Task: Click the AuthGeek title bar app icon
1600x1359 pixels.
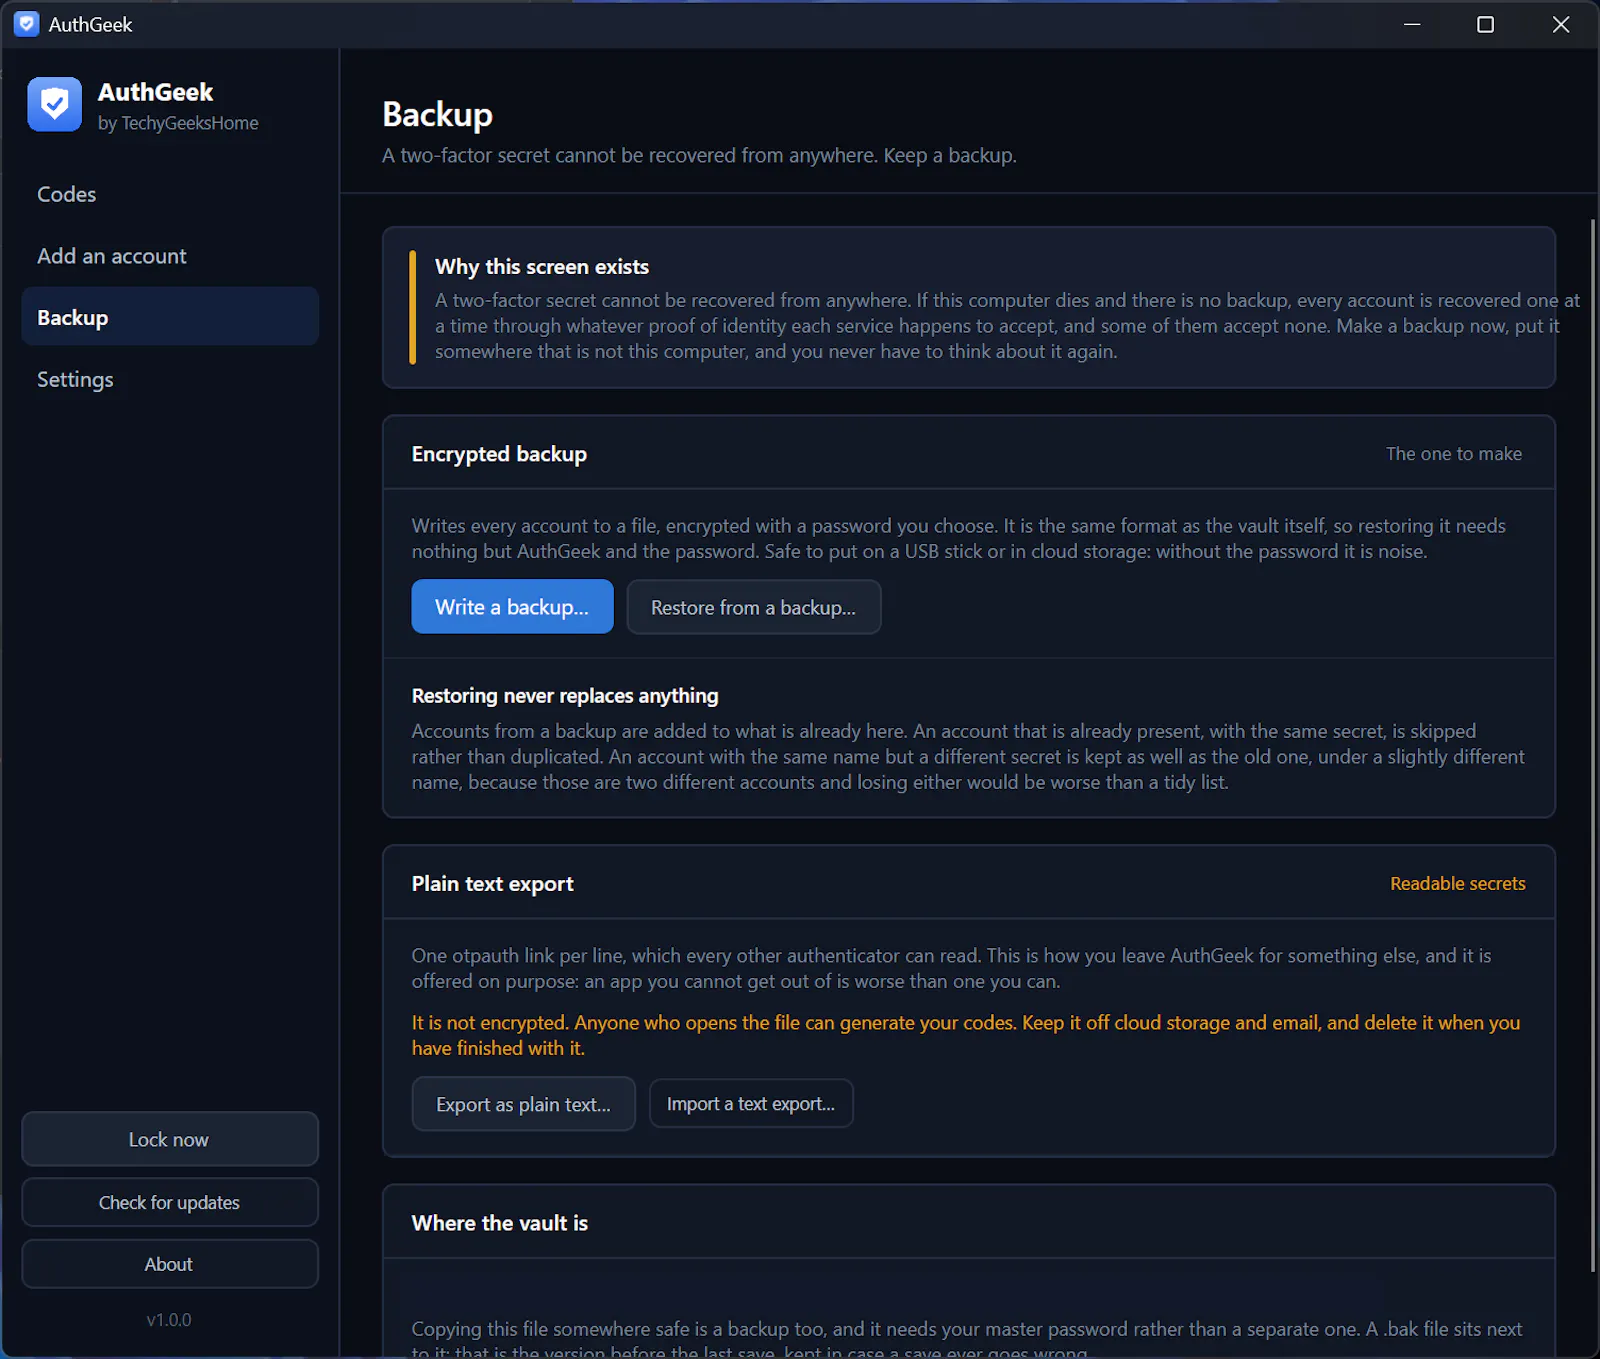Action: [x=26, y=24]
